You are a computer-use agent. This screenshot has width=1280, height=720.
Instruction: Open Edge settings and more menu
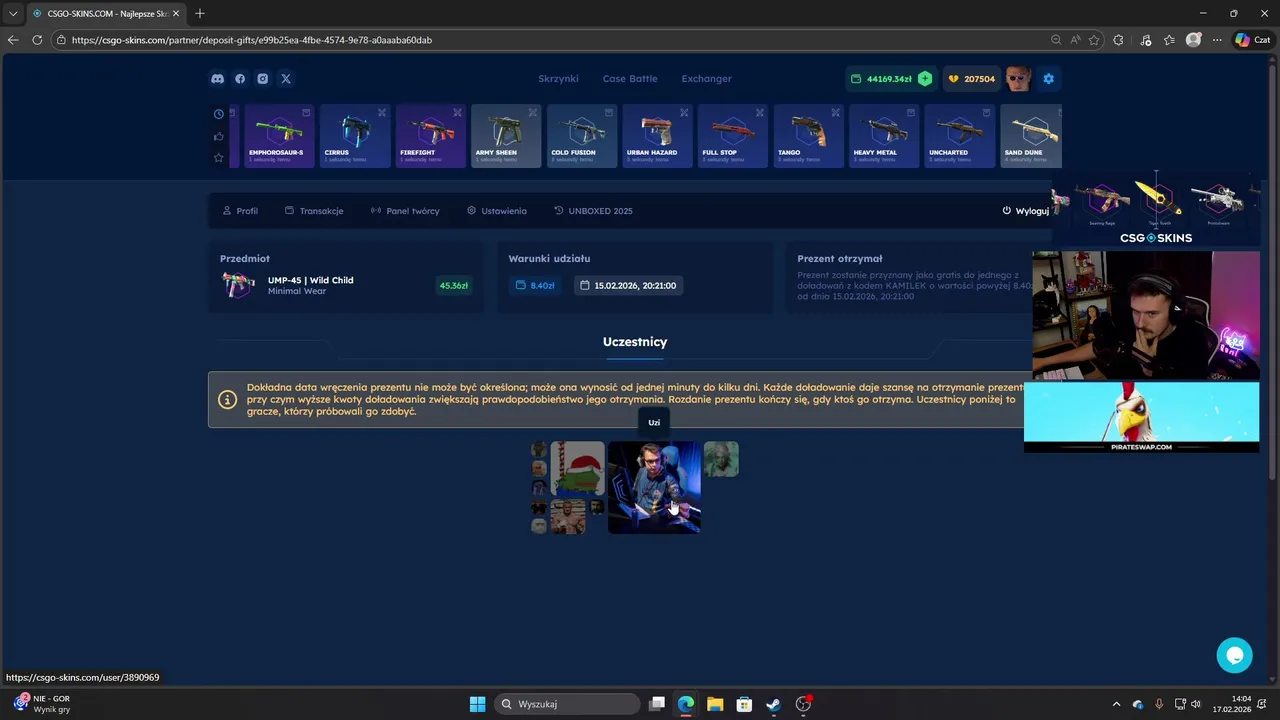1217,40
